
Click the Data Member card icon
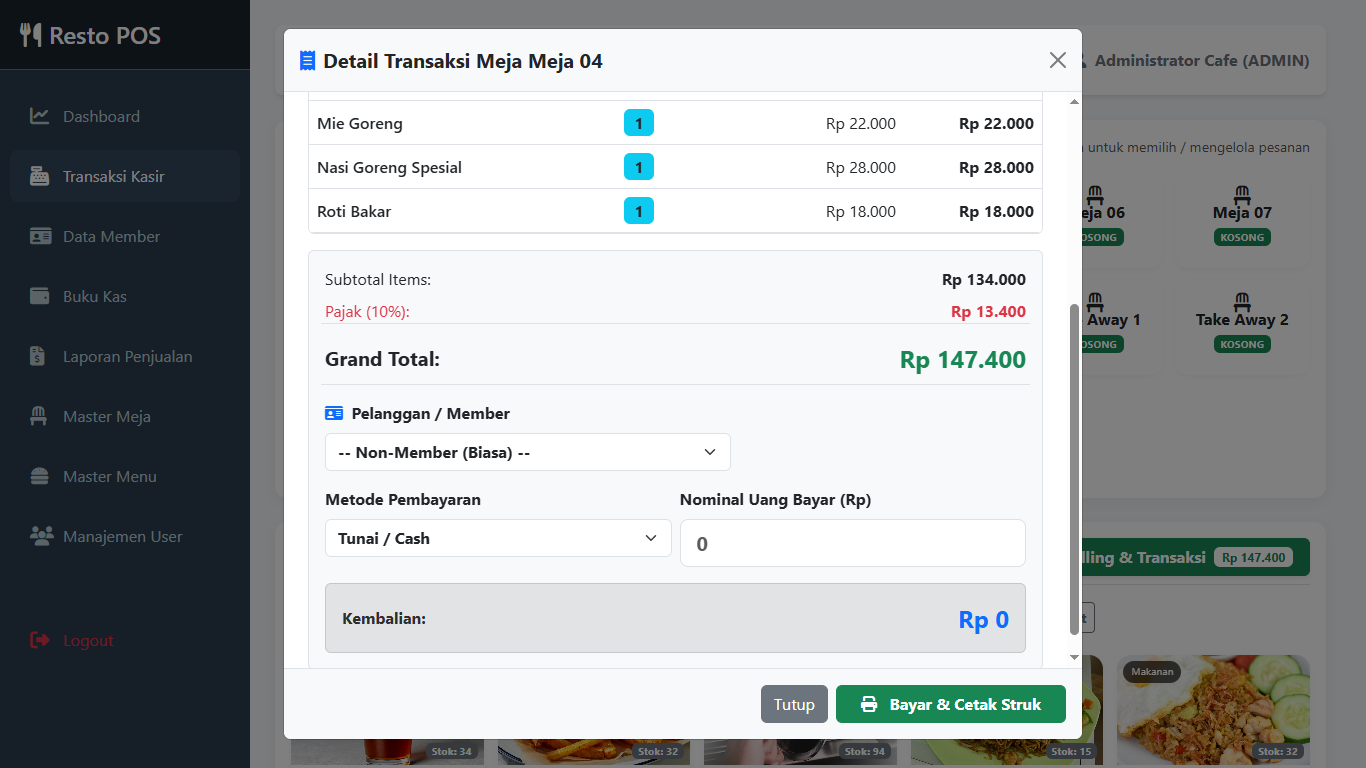tap(40, 236)
